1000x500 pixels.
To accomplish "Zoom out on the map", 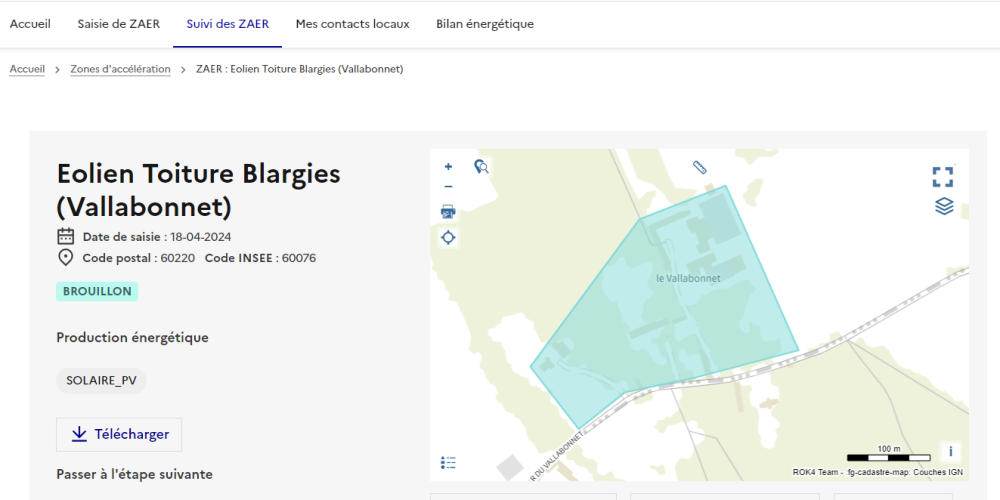I will click(448, 187).
